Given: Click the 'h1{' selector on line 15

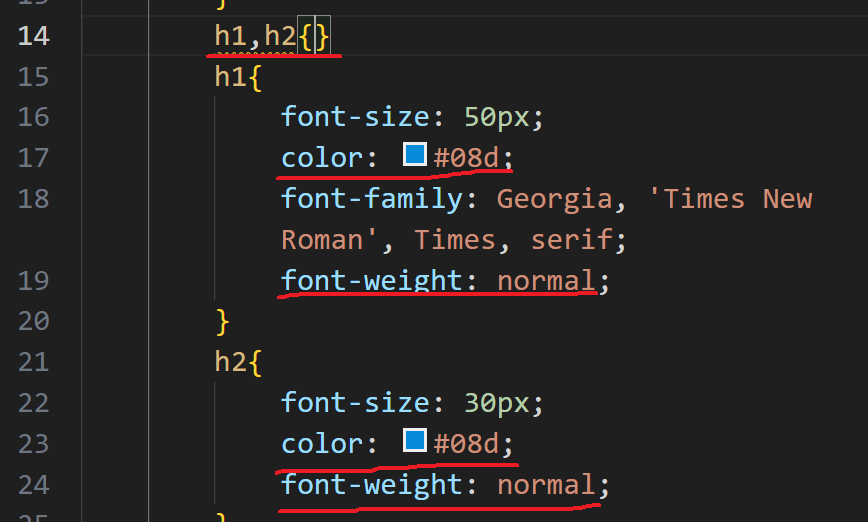Looking at the screenshot, I should (x=238, y=77).
